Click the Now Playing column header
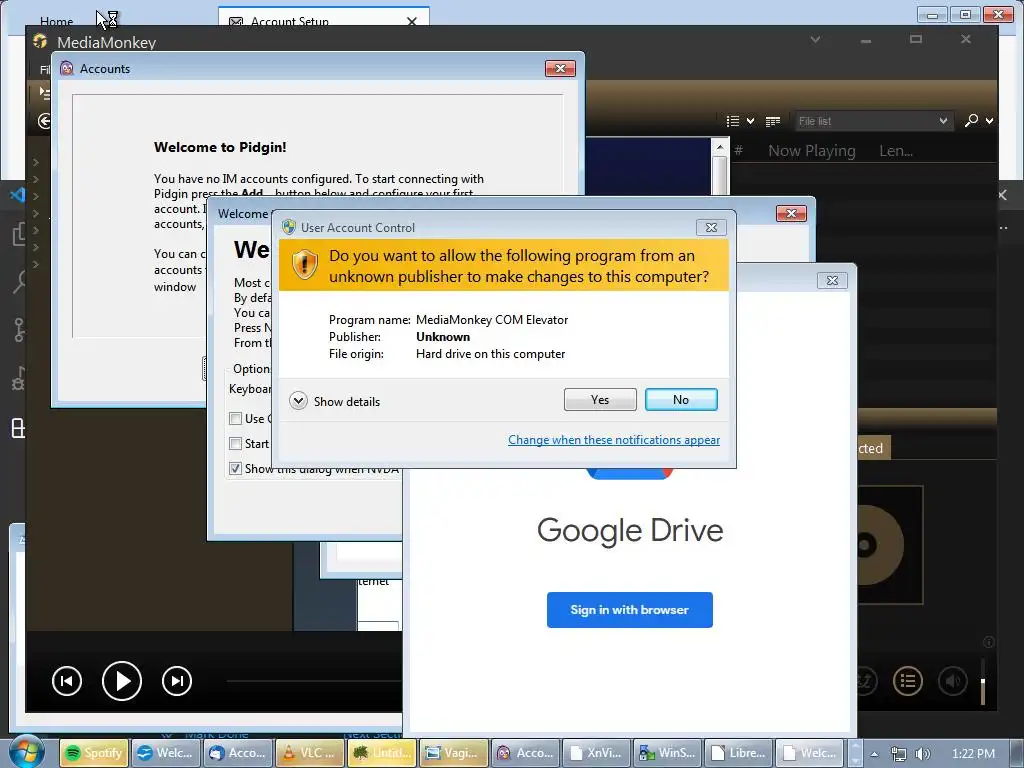This screenshot has height=768, width=1024. point(811,151)
